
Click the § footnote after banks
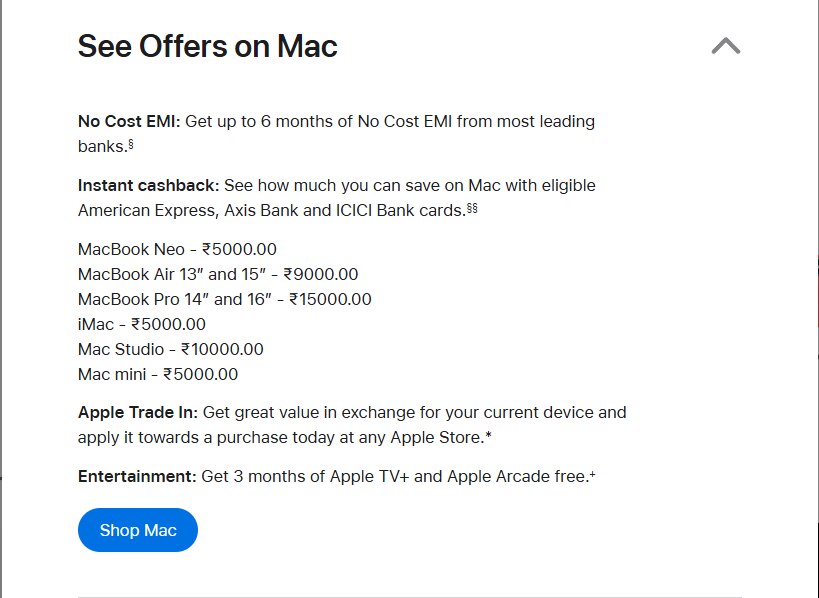131,144
